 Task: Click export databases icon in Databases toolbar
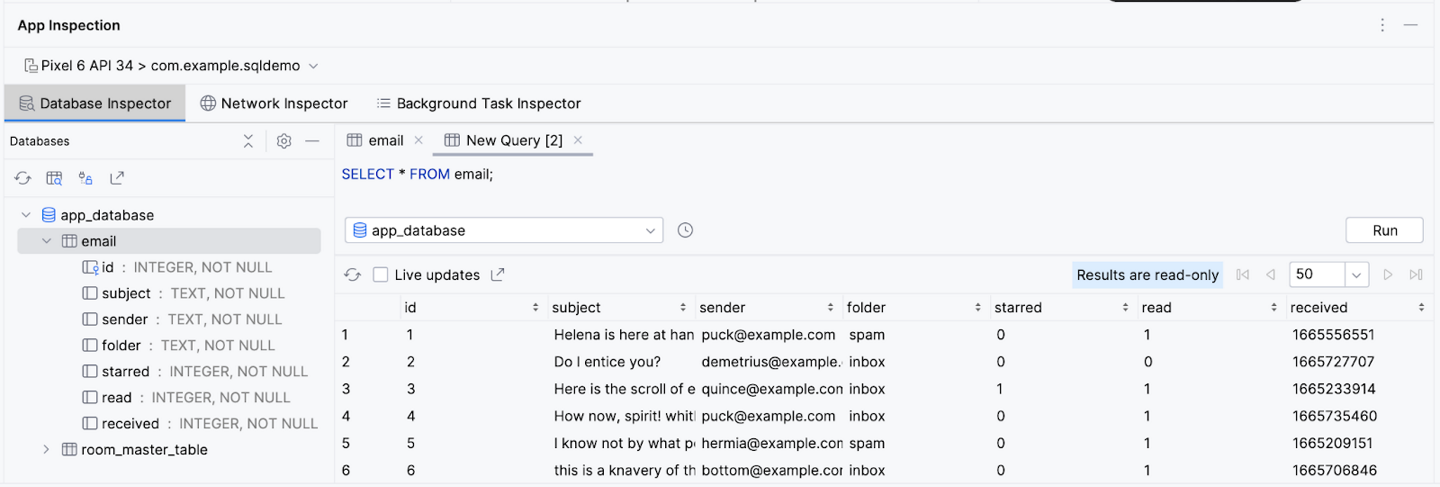point(117,178)
